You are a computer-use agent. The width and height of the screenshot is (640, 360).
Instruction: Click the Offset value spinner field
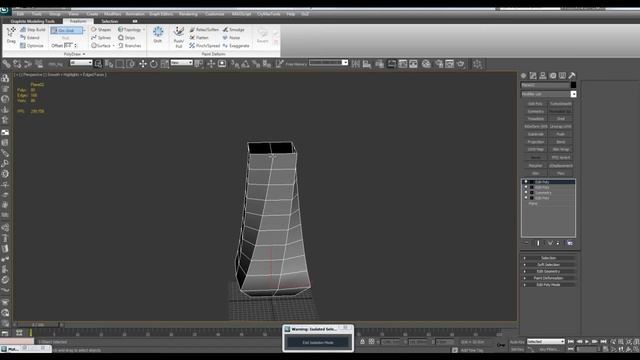69,46
